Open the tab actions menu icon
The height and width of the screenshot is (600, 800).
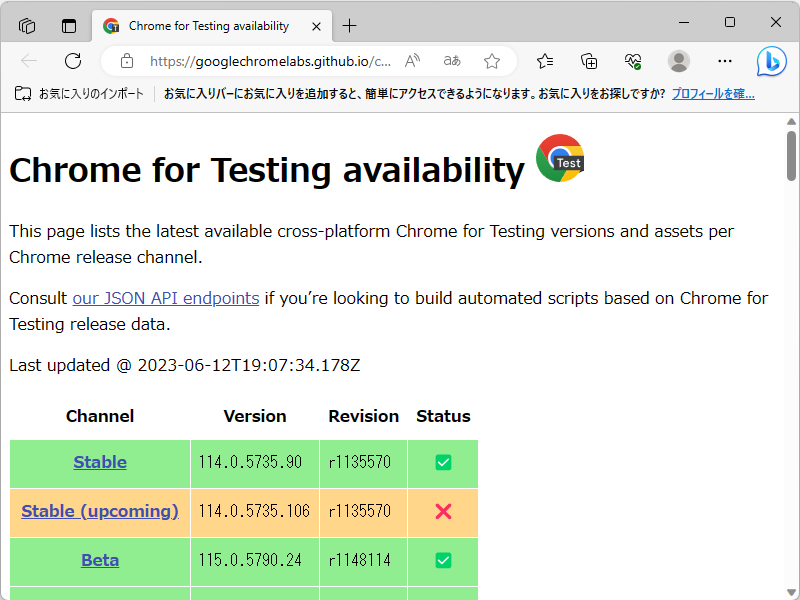[x=67, y=24]
